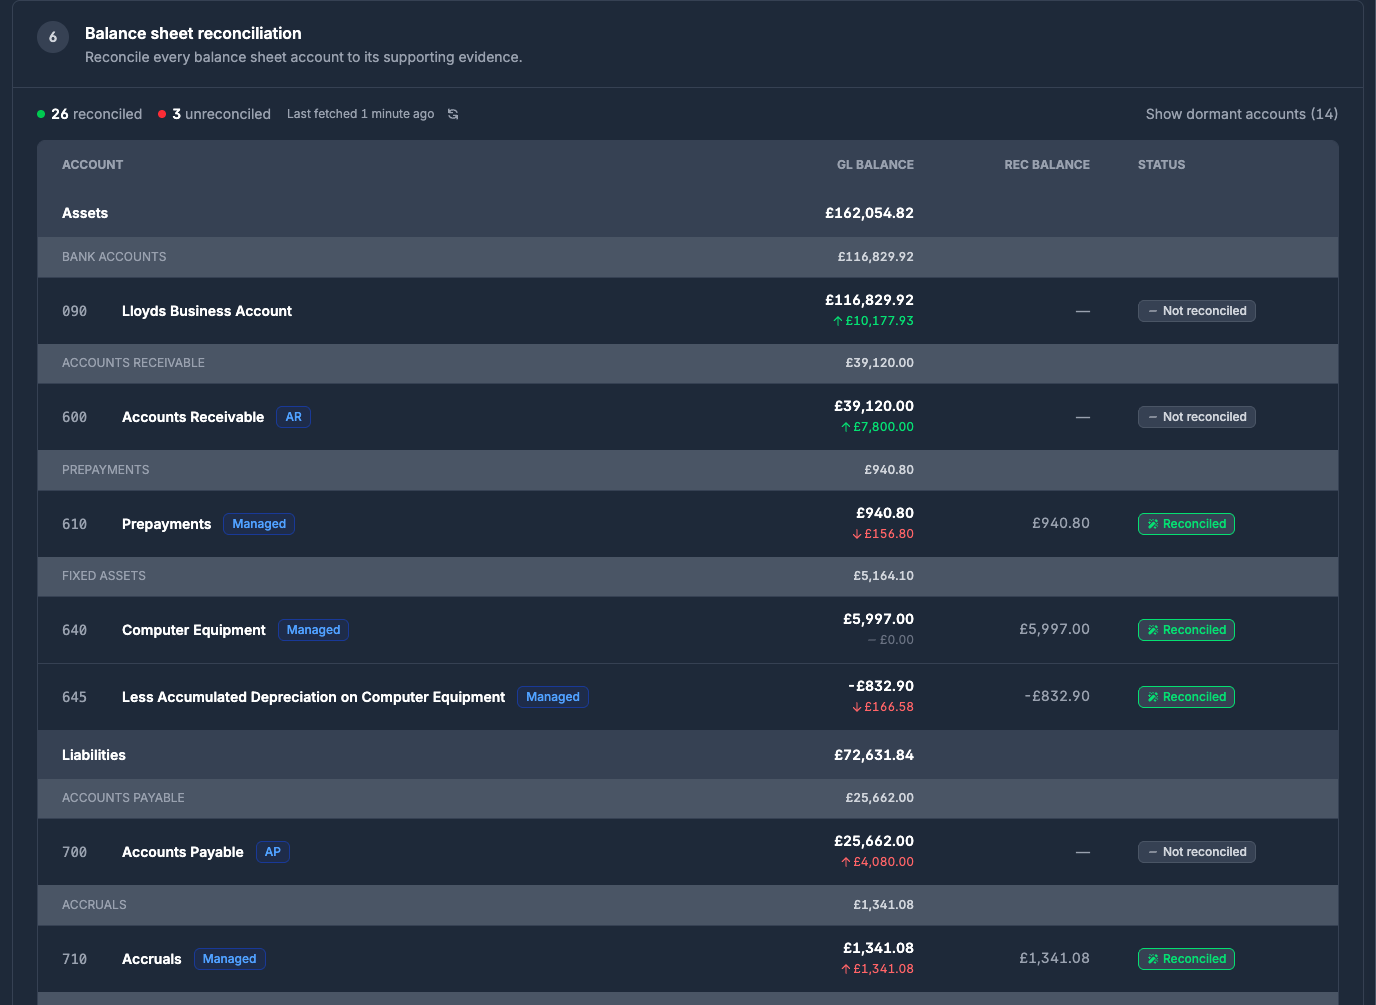This screenshot has height=1005, width=1376.
Task: Click the STATUS column header
Action: (x=1161, y=165)
